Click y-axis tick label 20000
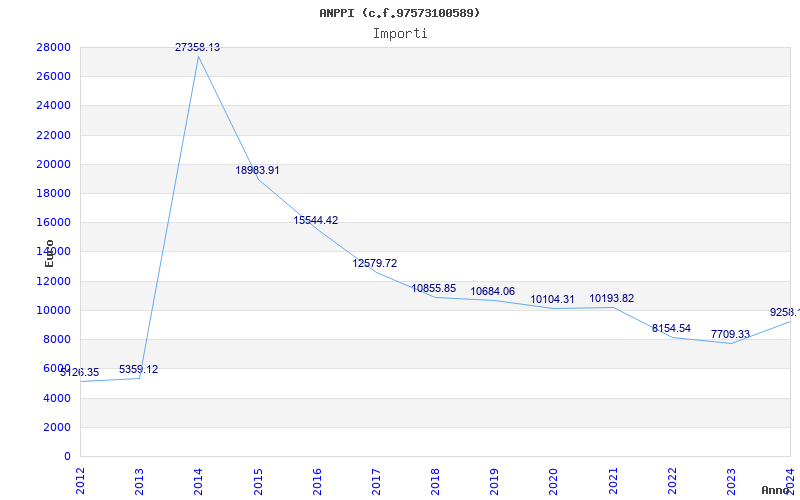This screenshot has width=800, height=500. click(x=54, y=164)
